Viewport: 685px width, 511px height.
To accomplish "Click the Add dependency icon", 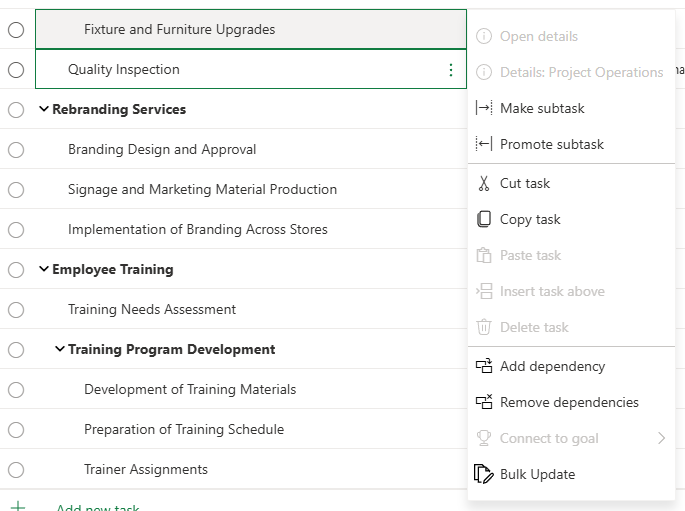I will point(484,366).
